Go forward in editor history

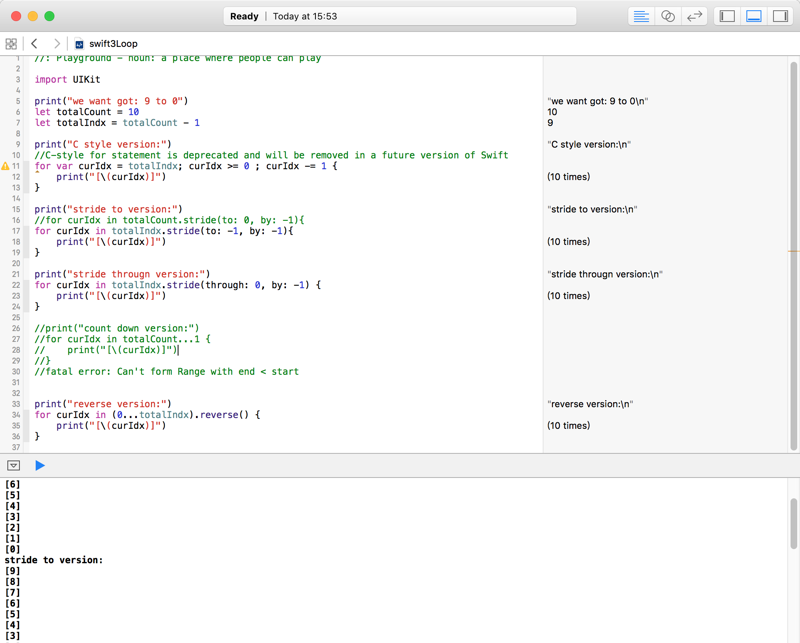(x=57, y=44)
